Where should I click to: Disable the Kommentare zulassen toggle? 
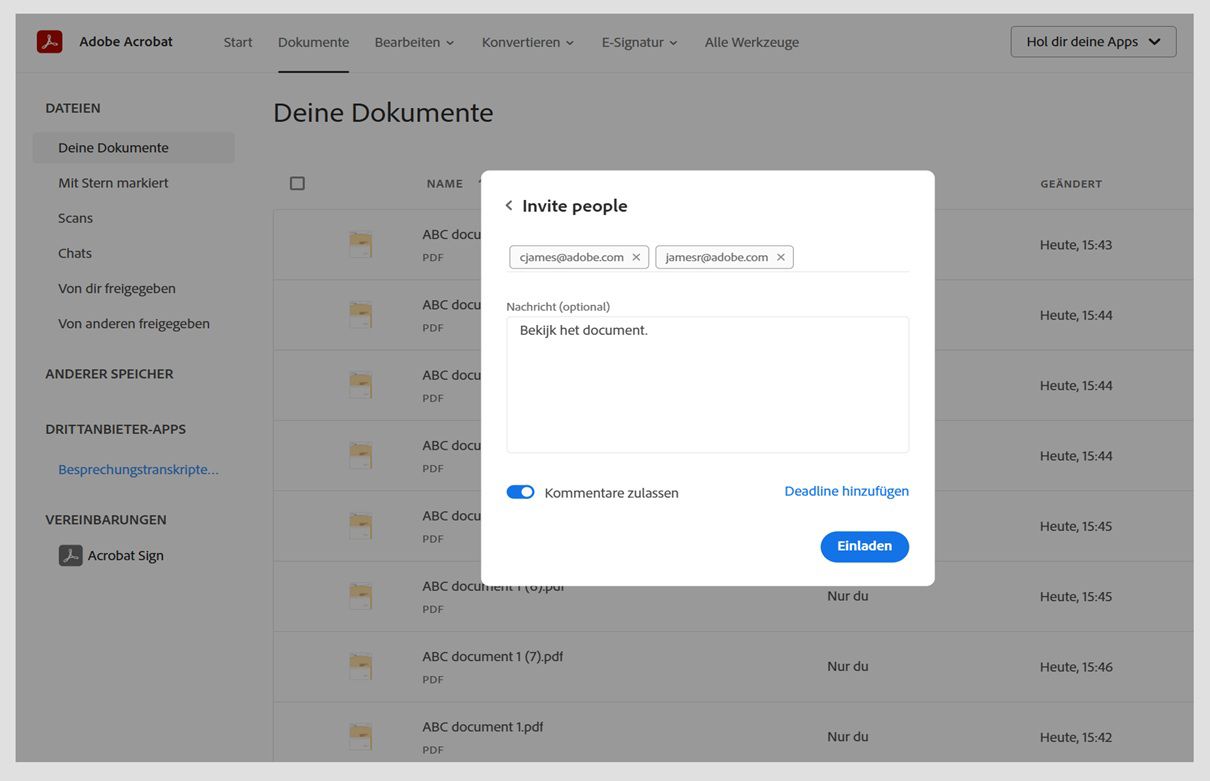click(x=521, y=492)
